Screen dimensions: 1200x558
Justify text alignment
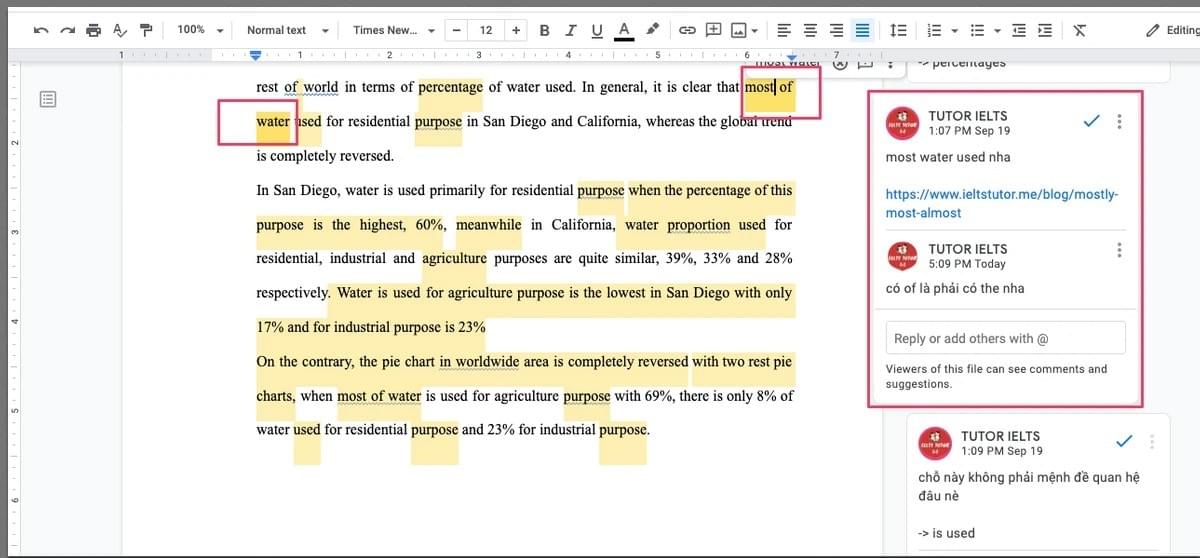(x=862, y=30)
